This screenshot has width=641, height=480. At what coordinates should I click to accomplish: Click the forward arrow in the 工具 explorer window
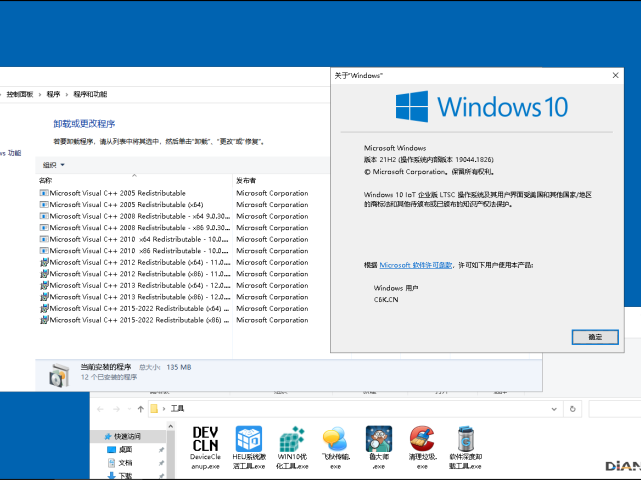point(117,409)
